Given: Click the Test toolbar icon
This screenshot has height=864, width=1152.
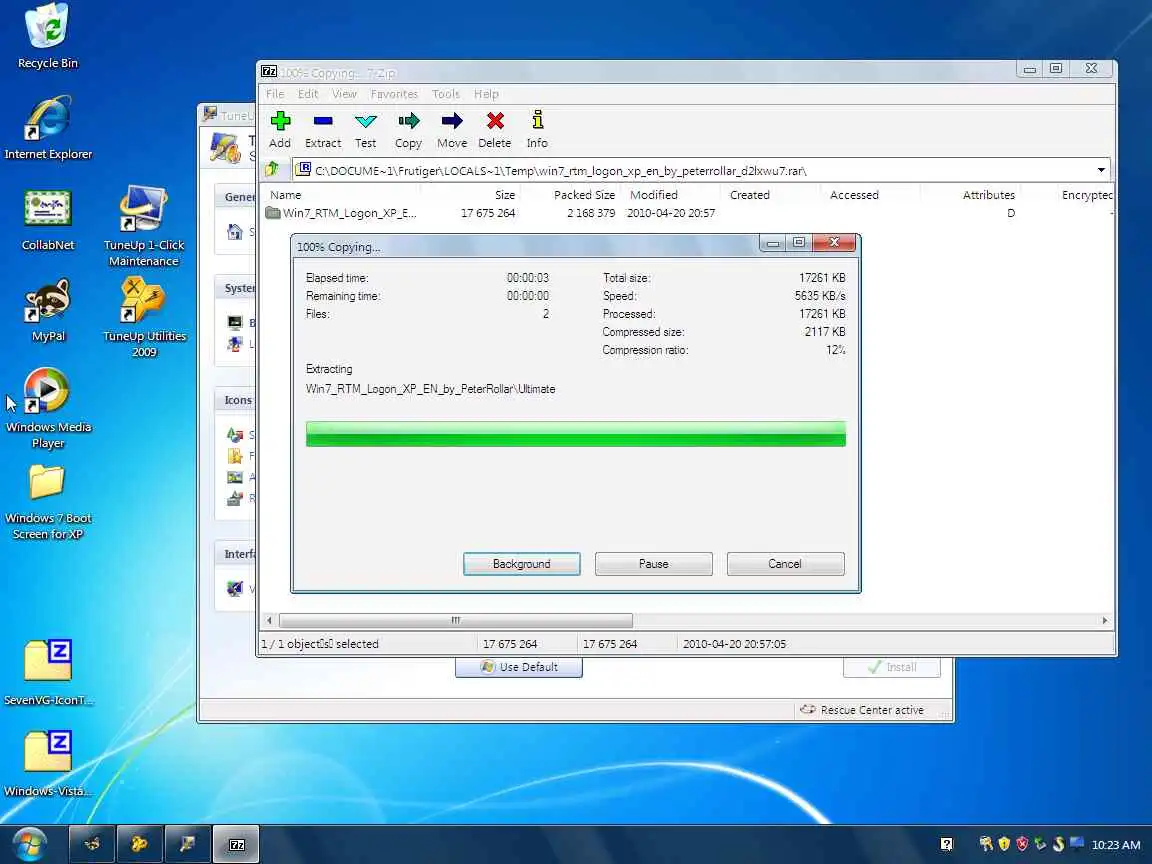Looking at the screenshot, I should pyautogui.click(x=365, y=129).
